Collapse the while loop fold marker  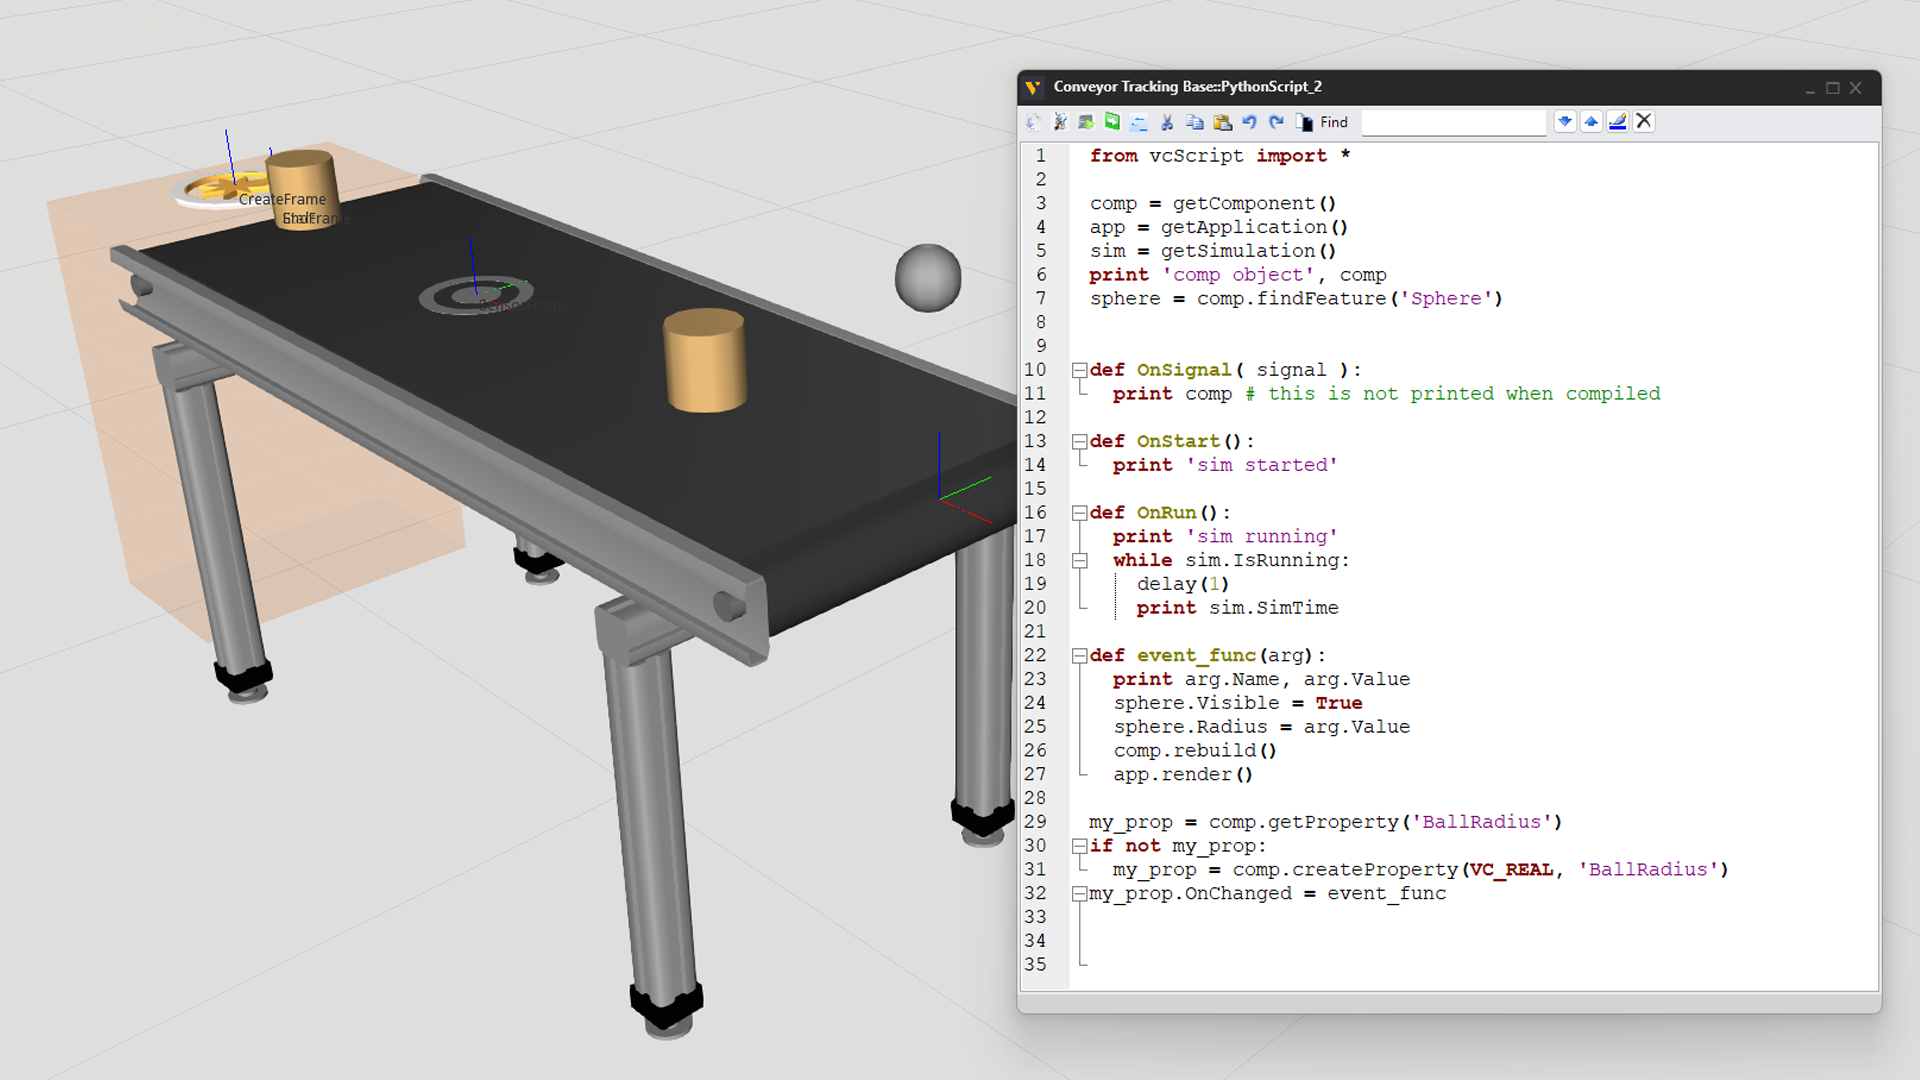click(1080, 561)
